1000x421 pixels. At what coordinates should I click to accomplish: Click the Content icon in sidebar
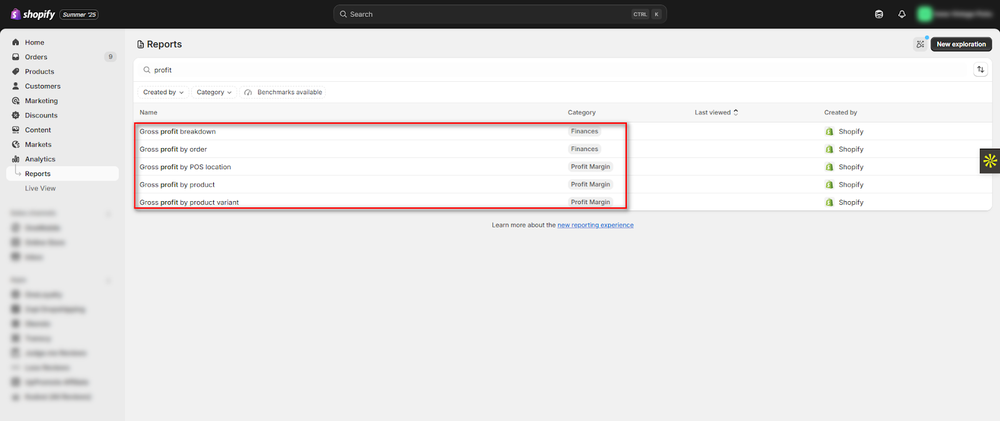tap(16, 129)
